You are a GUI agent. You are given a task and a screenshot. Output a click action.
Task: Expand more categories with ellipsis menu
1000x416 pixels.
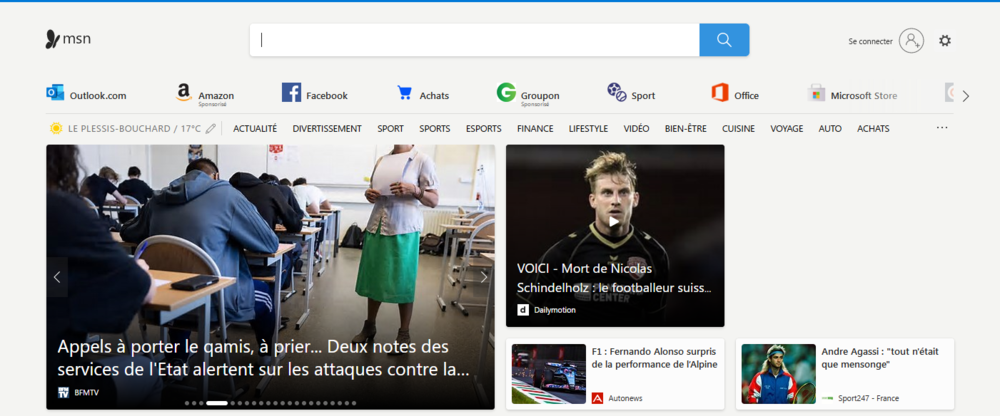click(x=941, y=128)
